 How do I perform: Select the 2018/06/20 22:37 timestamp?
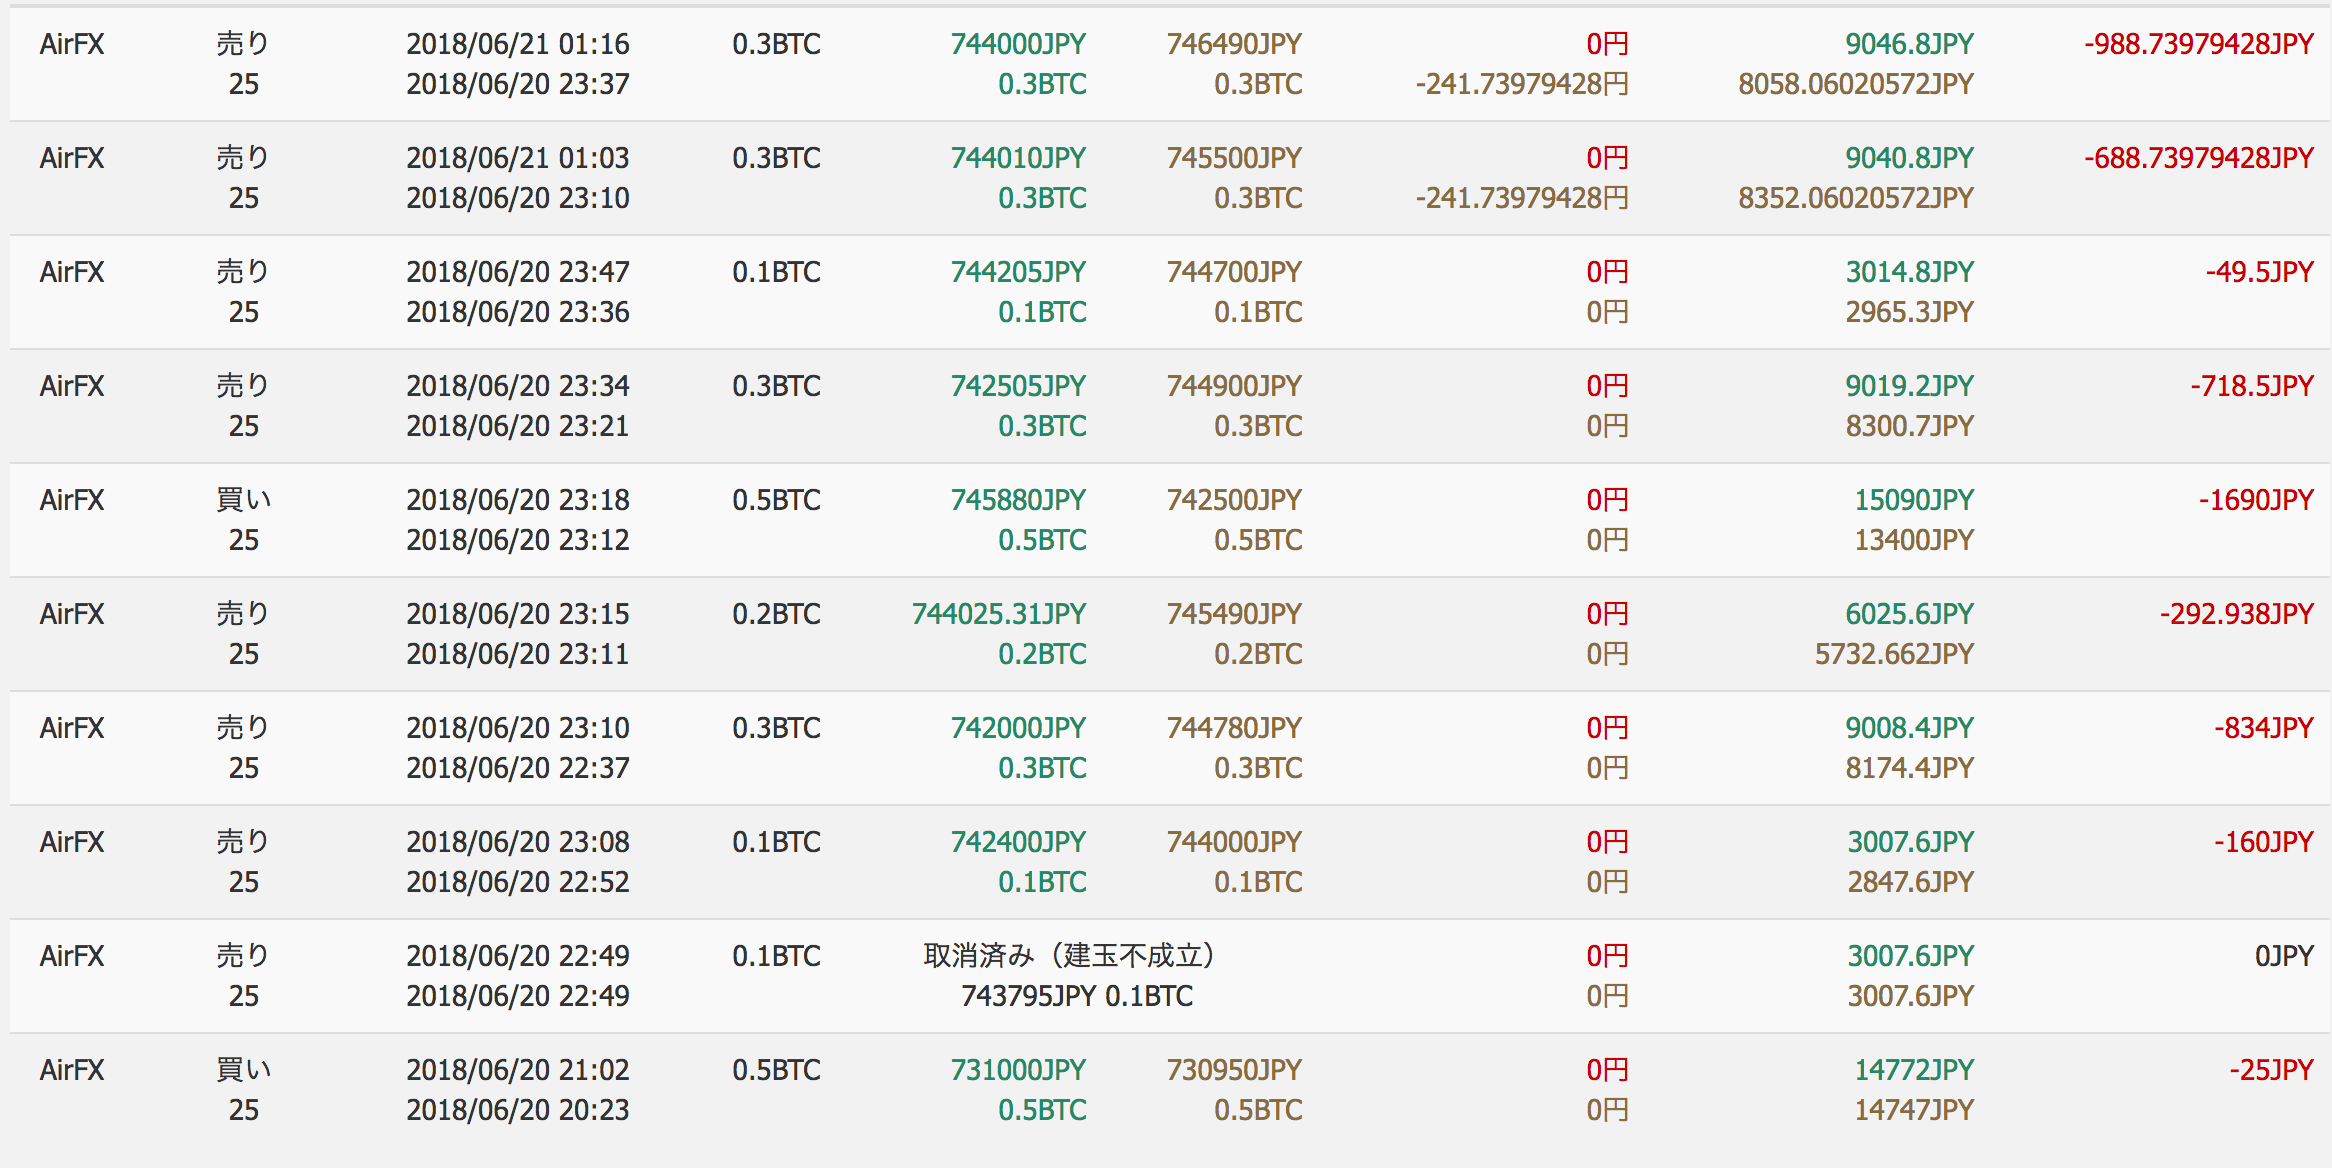coord(518,768)
